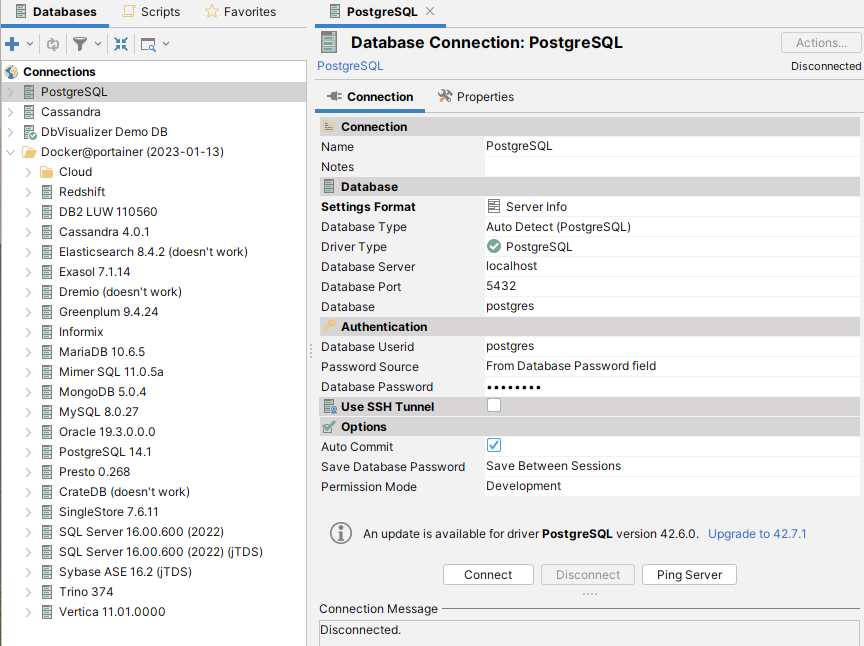
Task: Open the Scripts tab
Action: click(x=151, y=12)
